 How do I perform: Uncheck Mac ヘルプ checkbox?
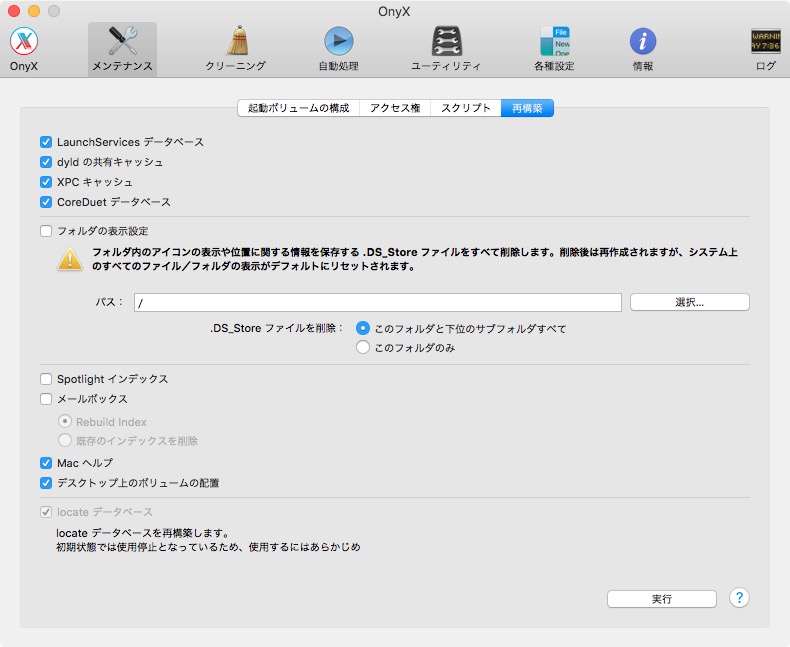[x=46, y=463]
